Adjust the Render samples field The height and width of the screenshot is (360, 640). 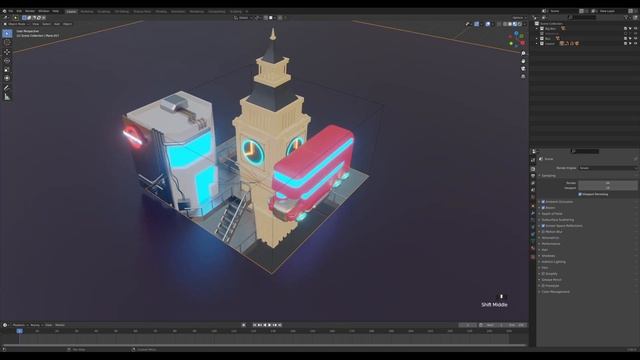pyautogui.click(x=608, y=183)
